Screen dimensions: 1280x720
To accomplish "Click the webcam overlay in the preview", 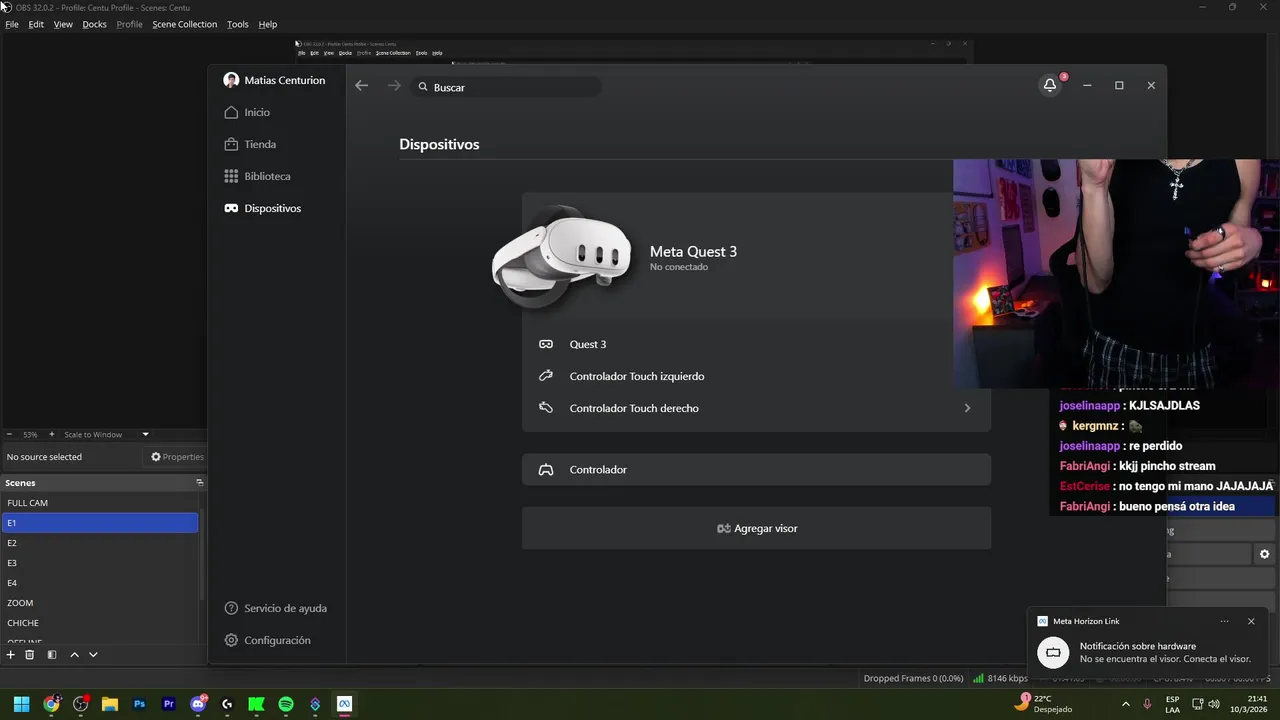I will coord(1116,273).
